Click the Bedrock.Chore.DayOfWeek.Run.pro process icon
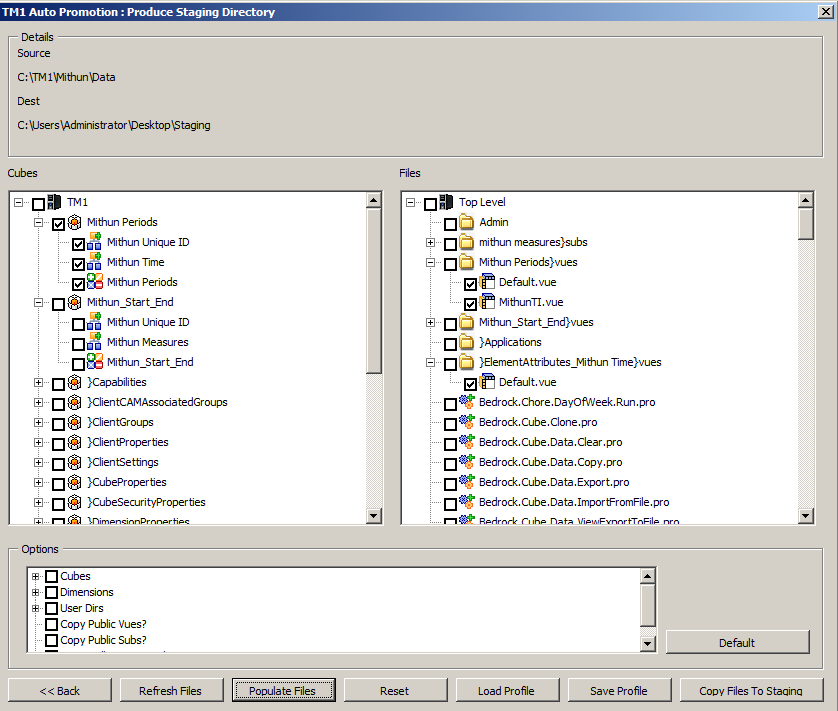838x711 pixels. (467, 402)
